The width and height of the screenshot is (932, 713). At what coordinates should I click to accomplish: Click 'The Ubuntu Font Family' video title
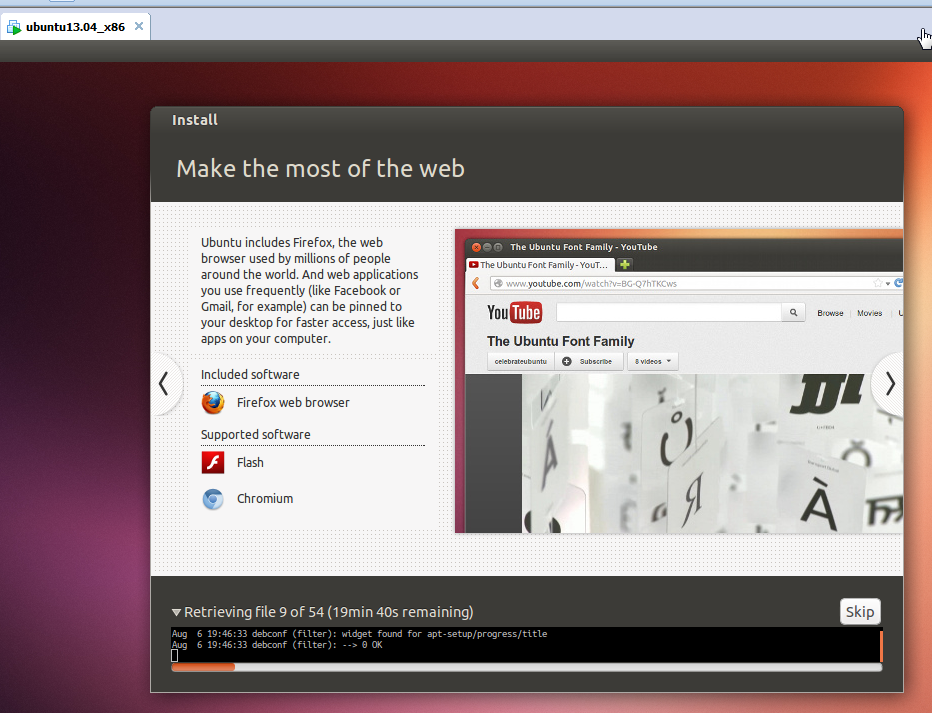click(x=561, y=341)
